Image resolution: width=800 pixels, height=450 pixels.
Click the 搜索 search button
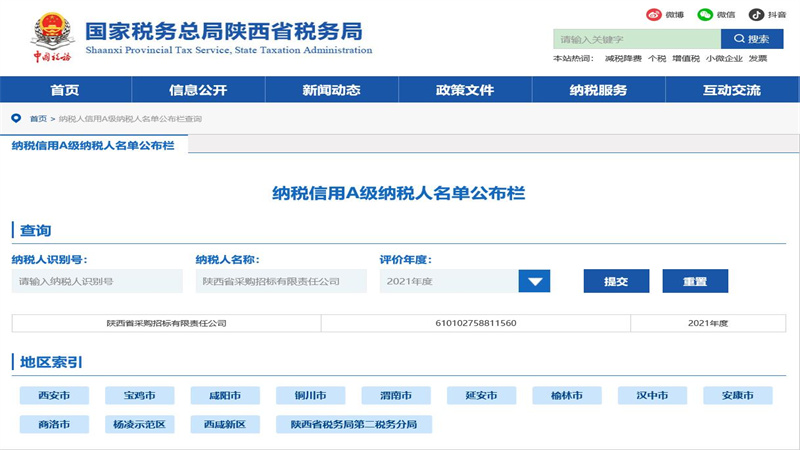750,39
